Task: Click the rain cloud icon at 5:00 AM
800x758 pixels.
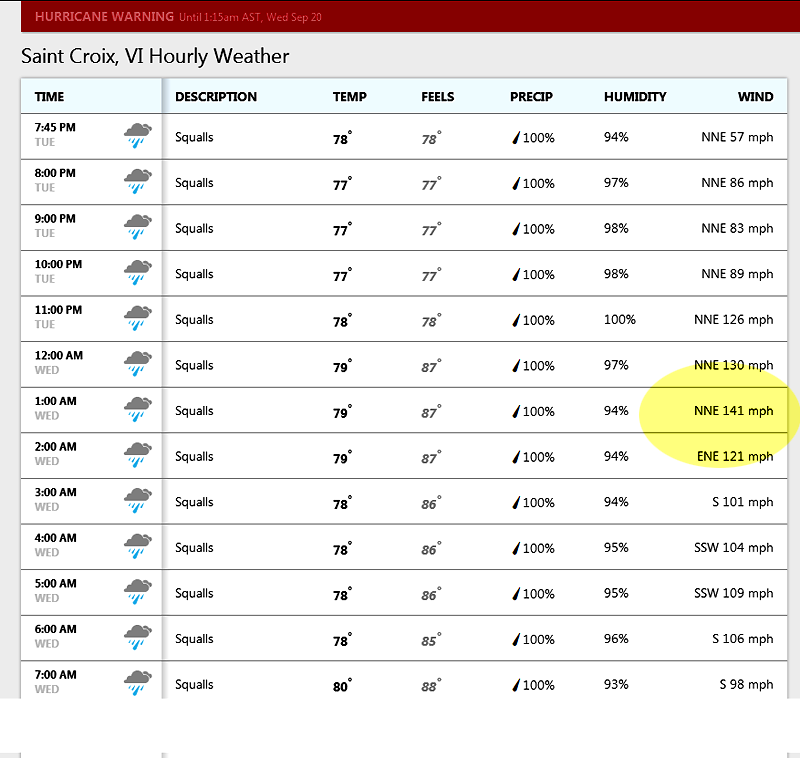Action: [138, 592]
